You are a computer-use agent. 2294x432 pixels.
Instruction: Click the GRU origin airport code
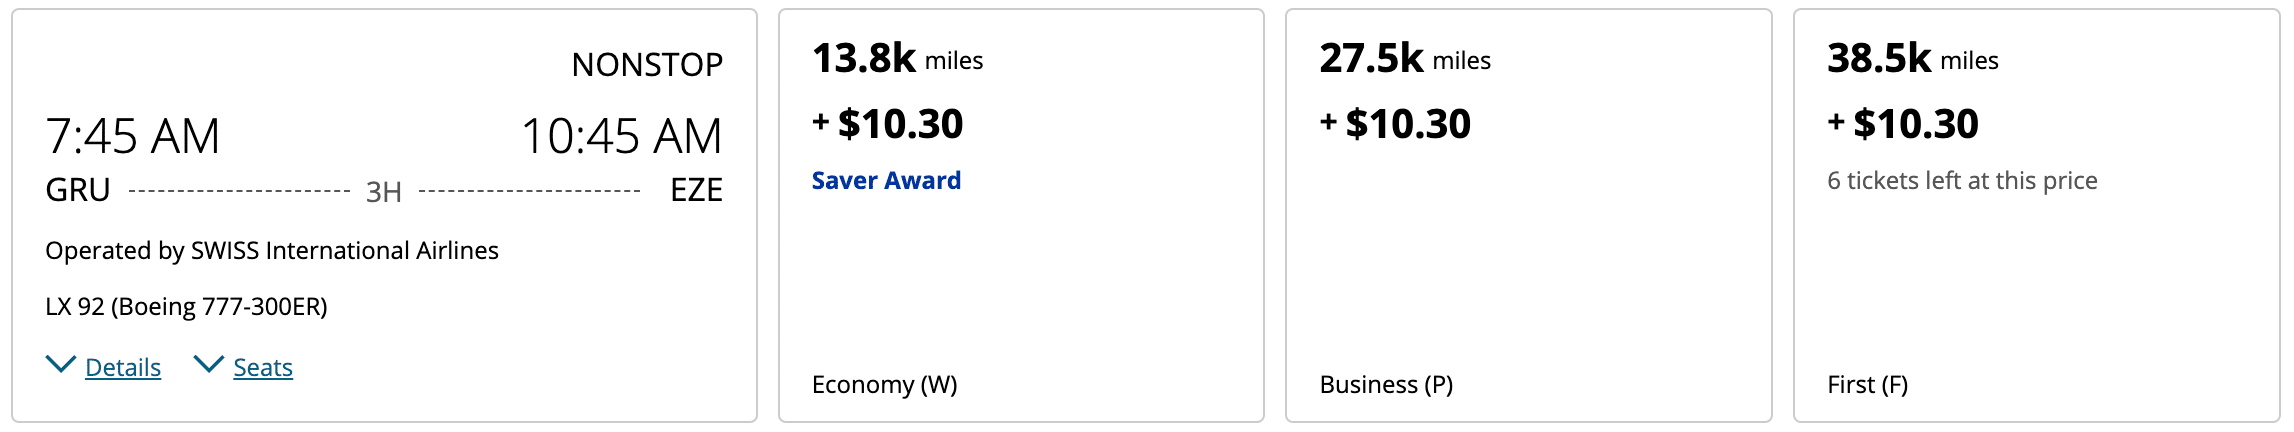coord(78,190)
